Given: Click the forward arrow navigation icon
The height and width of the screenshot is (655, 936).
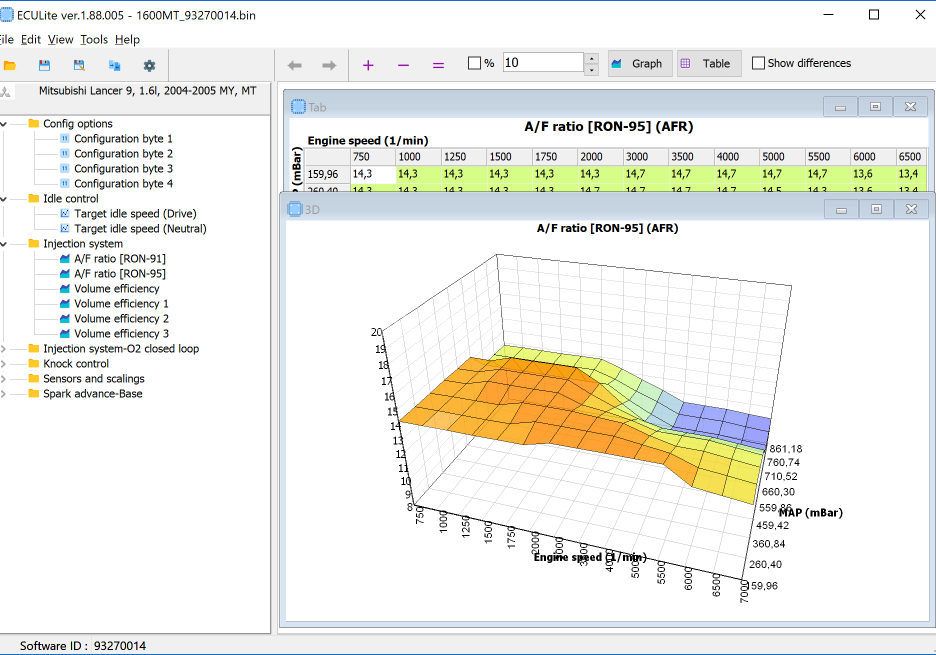Looking at the screenshot, I should pos(329,65).
